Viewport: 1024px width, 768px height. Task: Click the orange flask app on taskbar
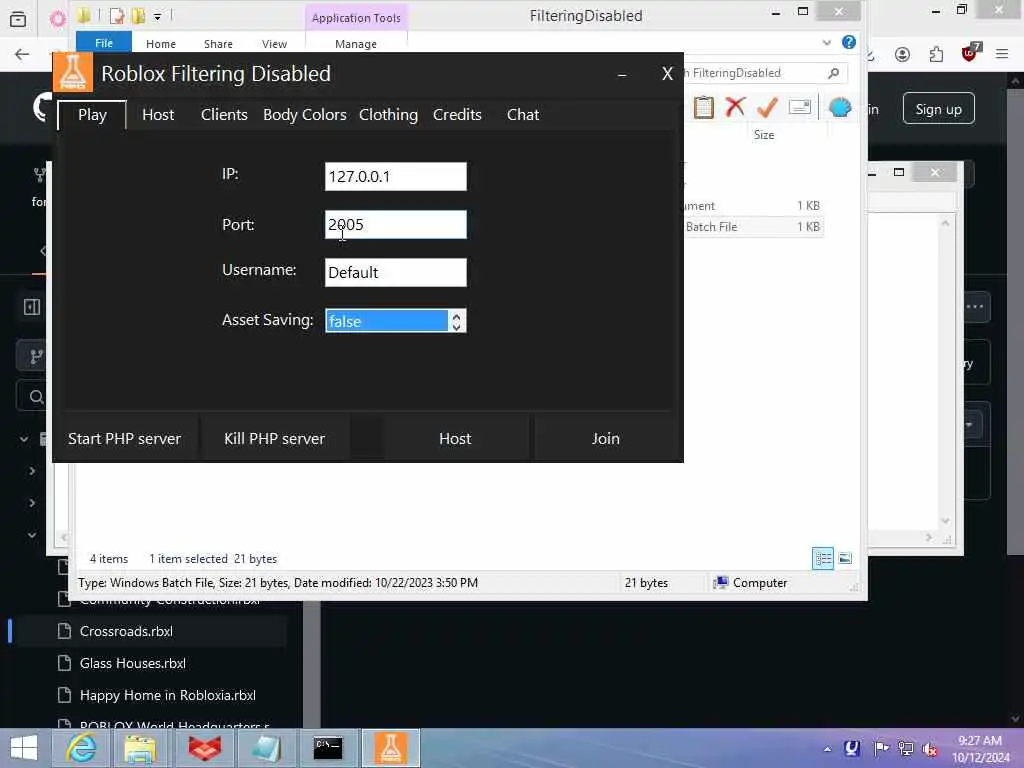click(x=391, y=748)
